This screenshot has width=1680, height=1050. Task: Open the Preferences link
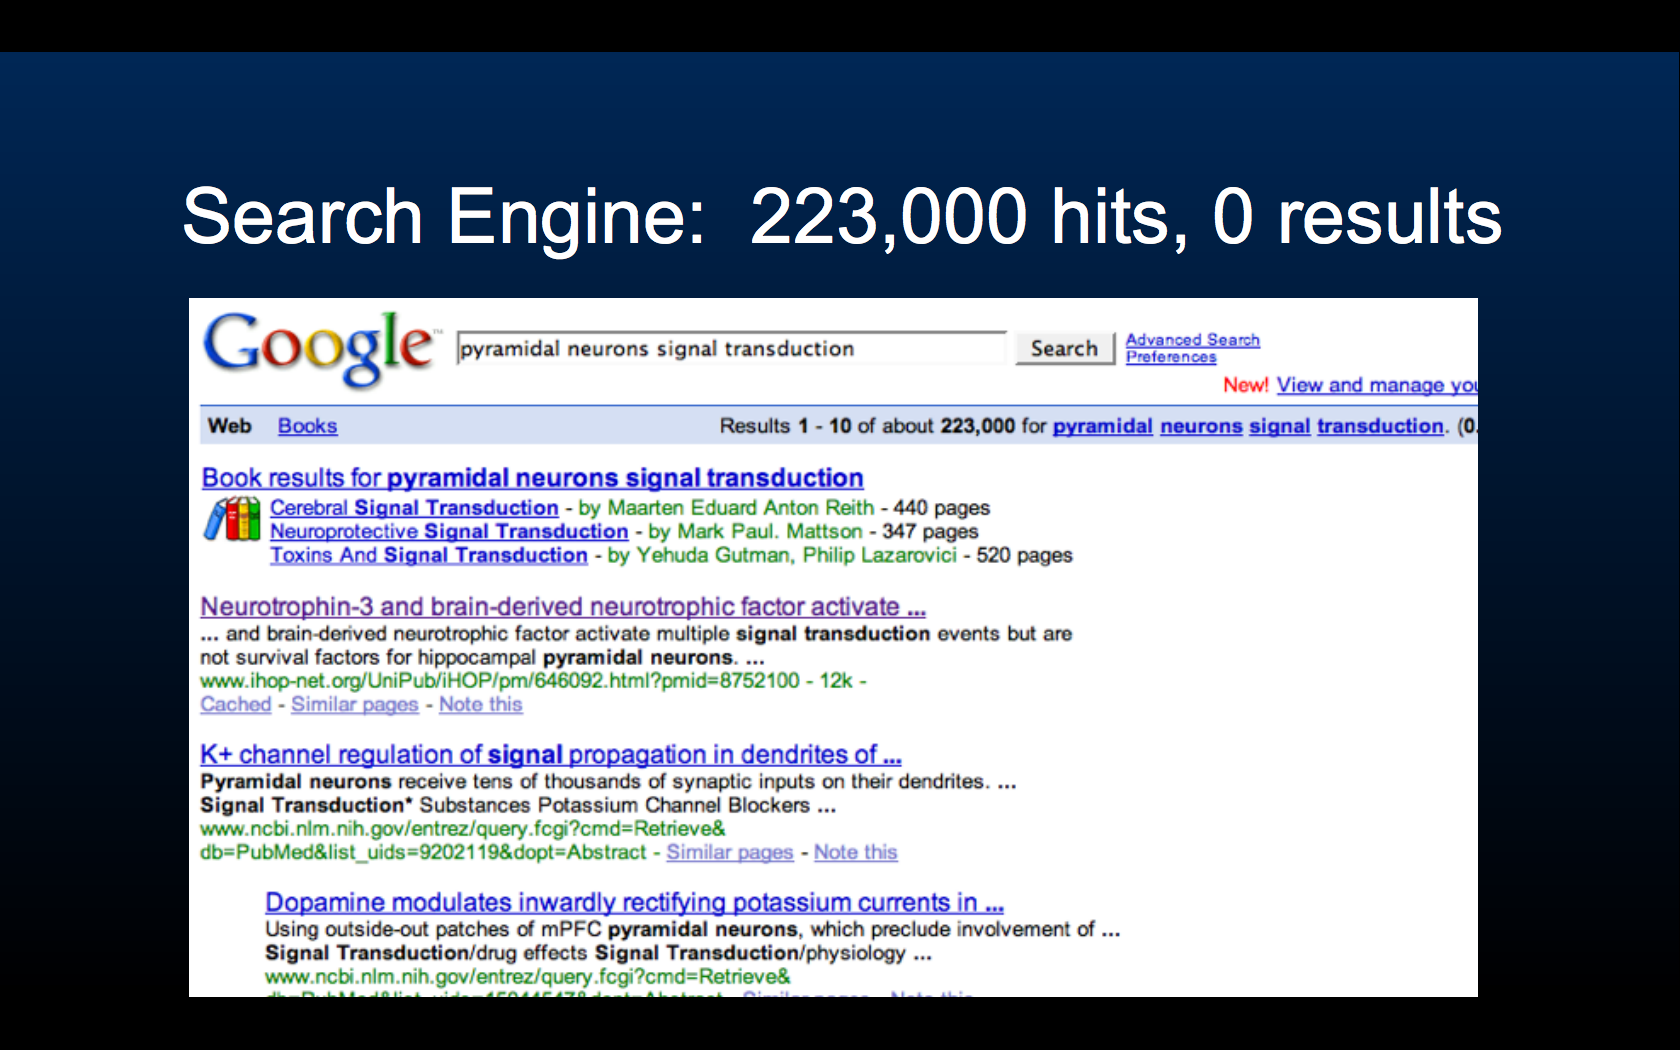[1170, 357]
